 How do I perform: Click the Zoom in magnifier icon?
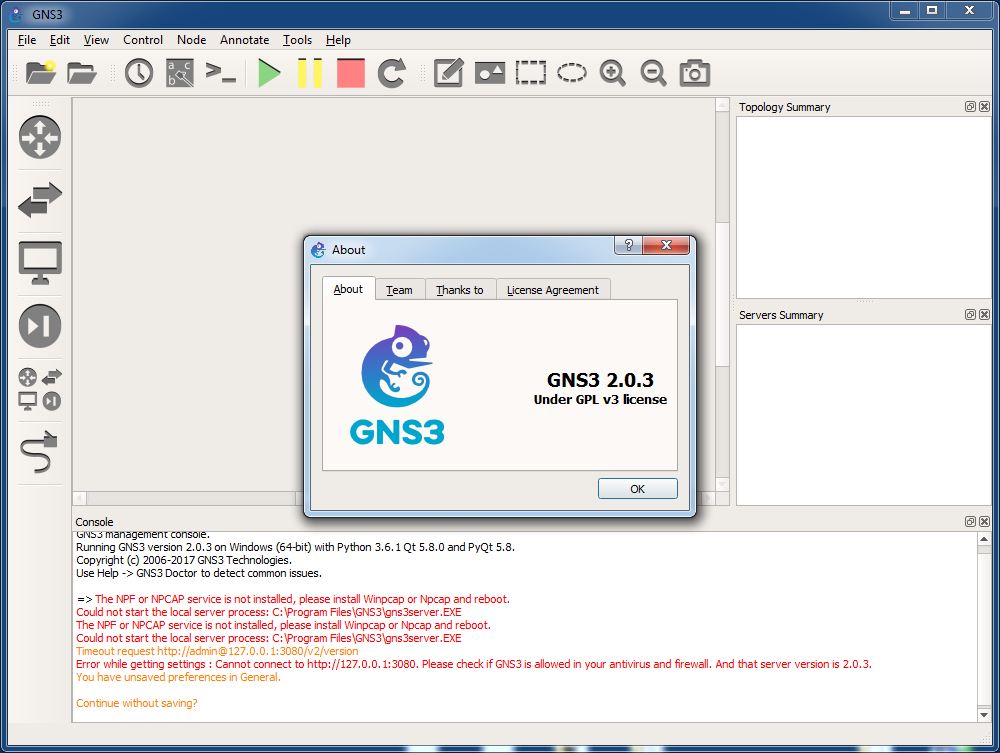pos(612,73)
